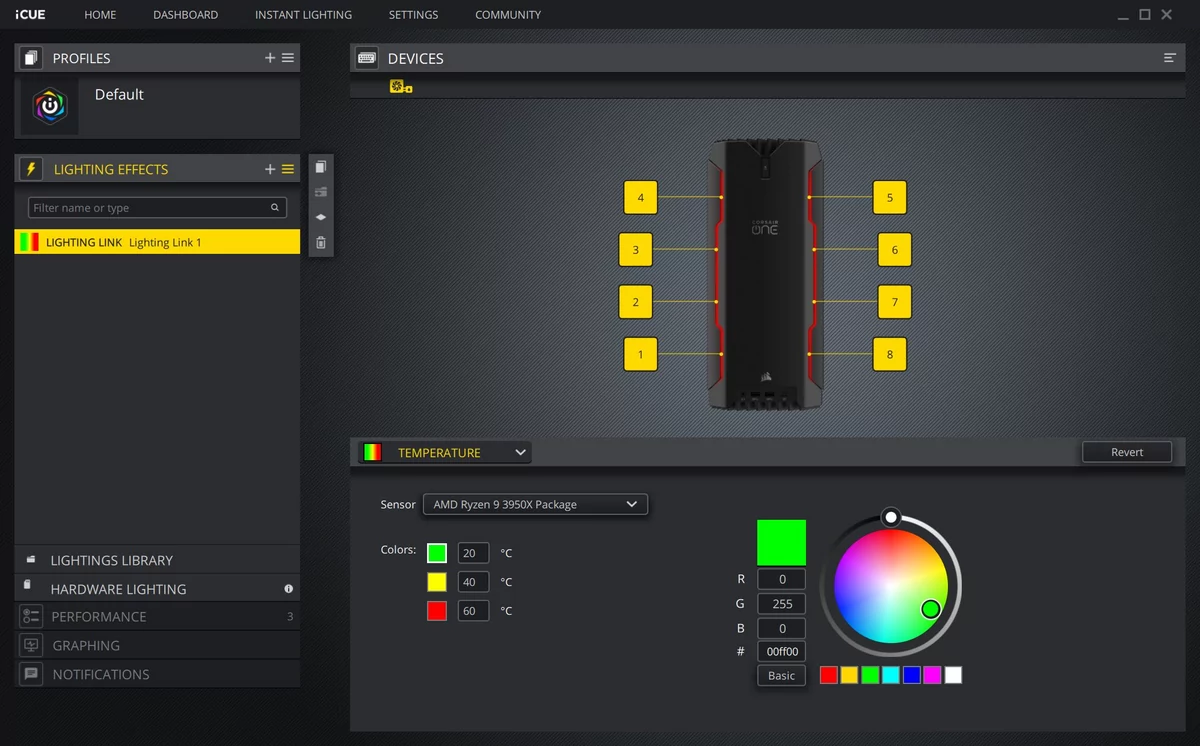The width and height of the screenshot is (1200, 746).
Task: Pick the cyan basic color preset
Action: click(891, 675)
